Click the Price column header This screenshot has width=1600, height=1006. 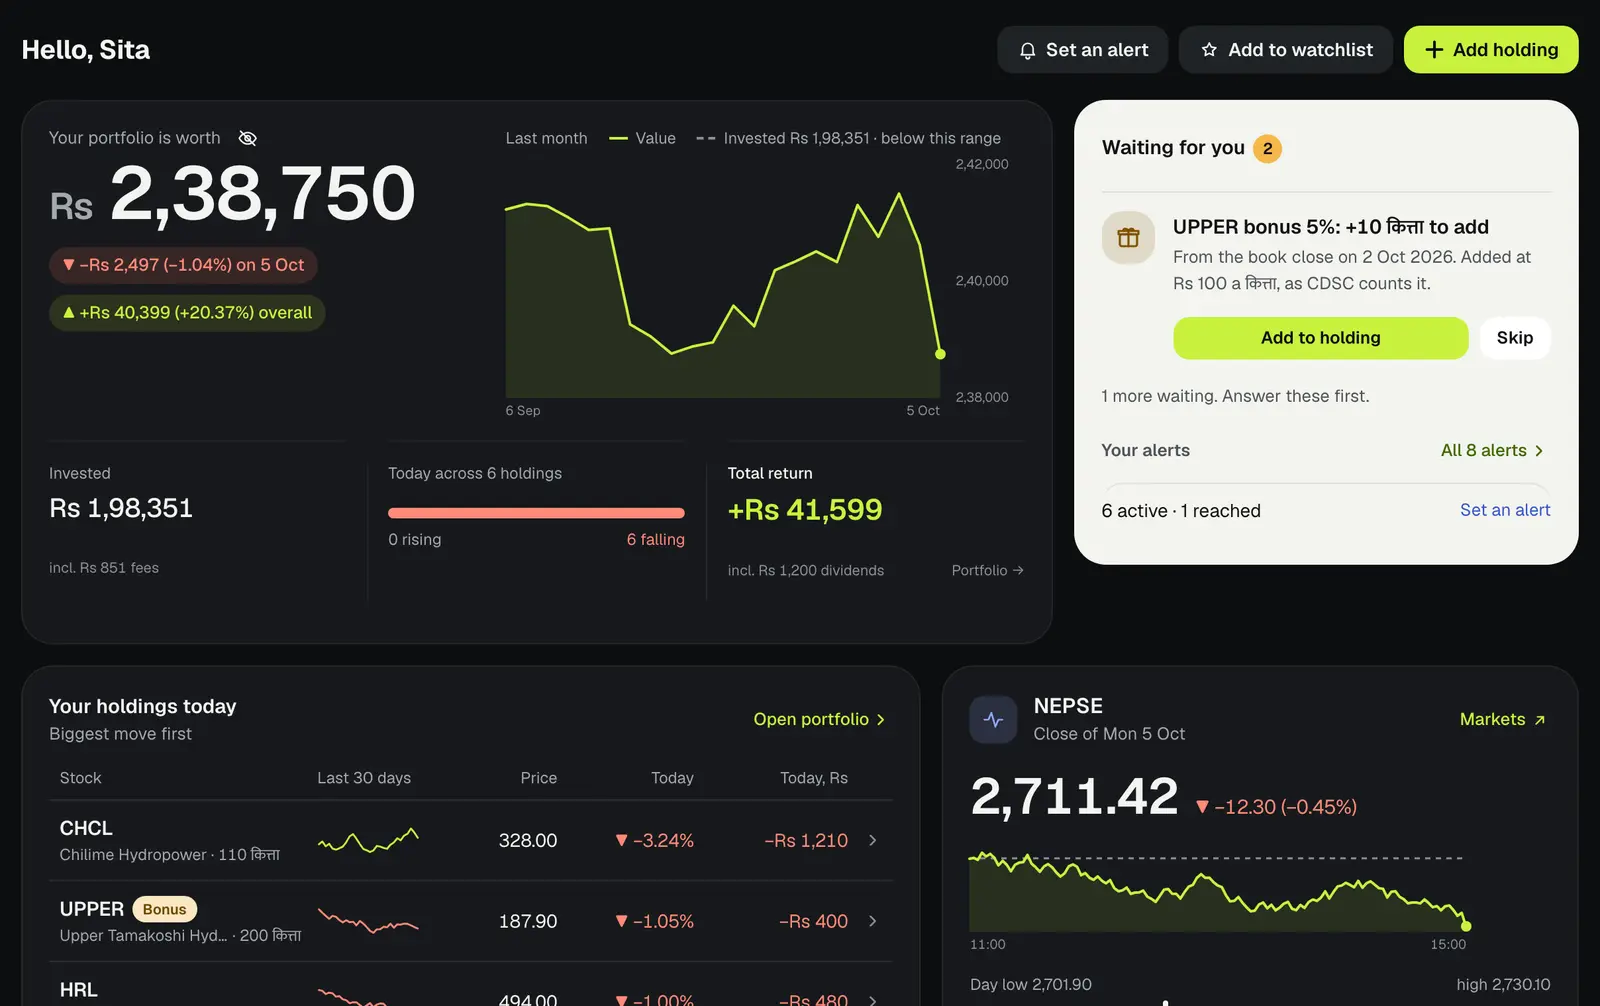538,778
